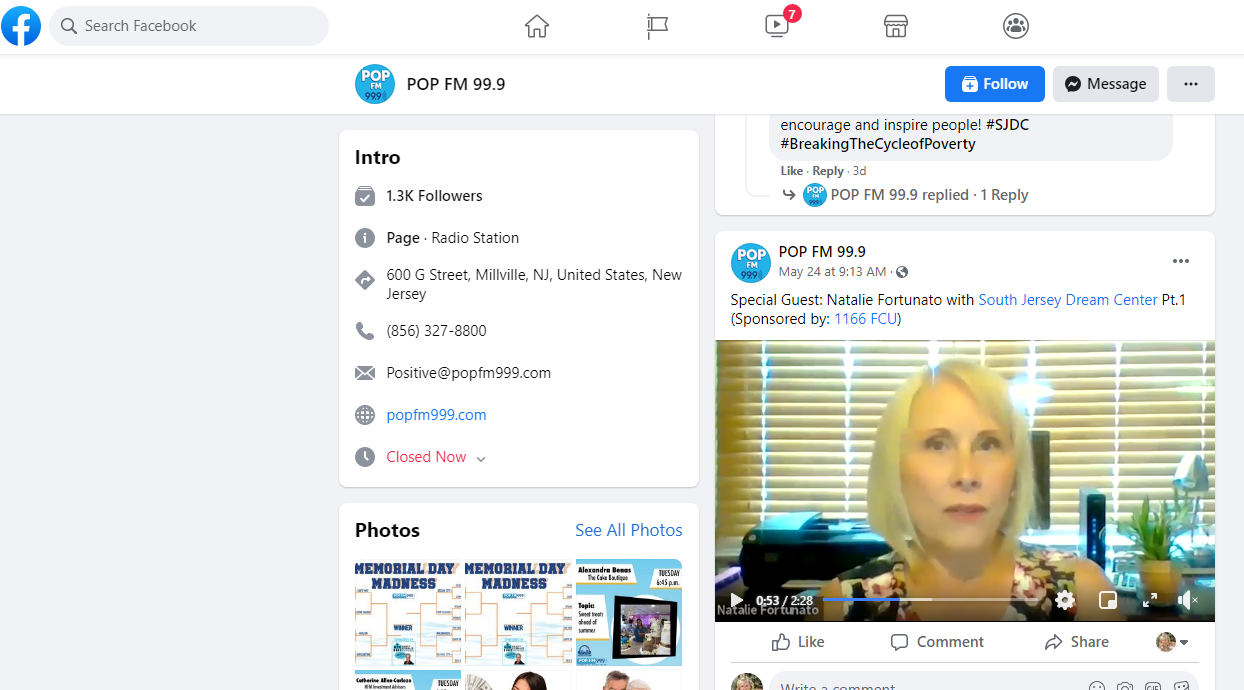This screenshot has height=690, width=1244.
Task: Click the post author's POP FM avatar
Action: point(751,262)
